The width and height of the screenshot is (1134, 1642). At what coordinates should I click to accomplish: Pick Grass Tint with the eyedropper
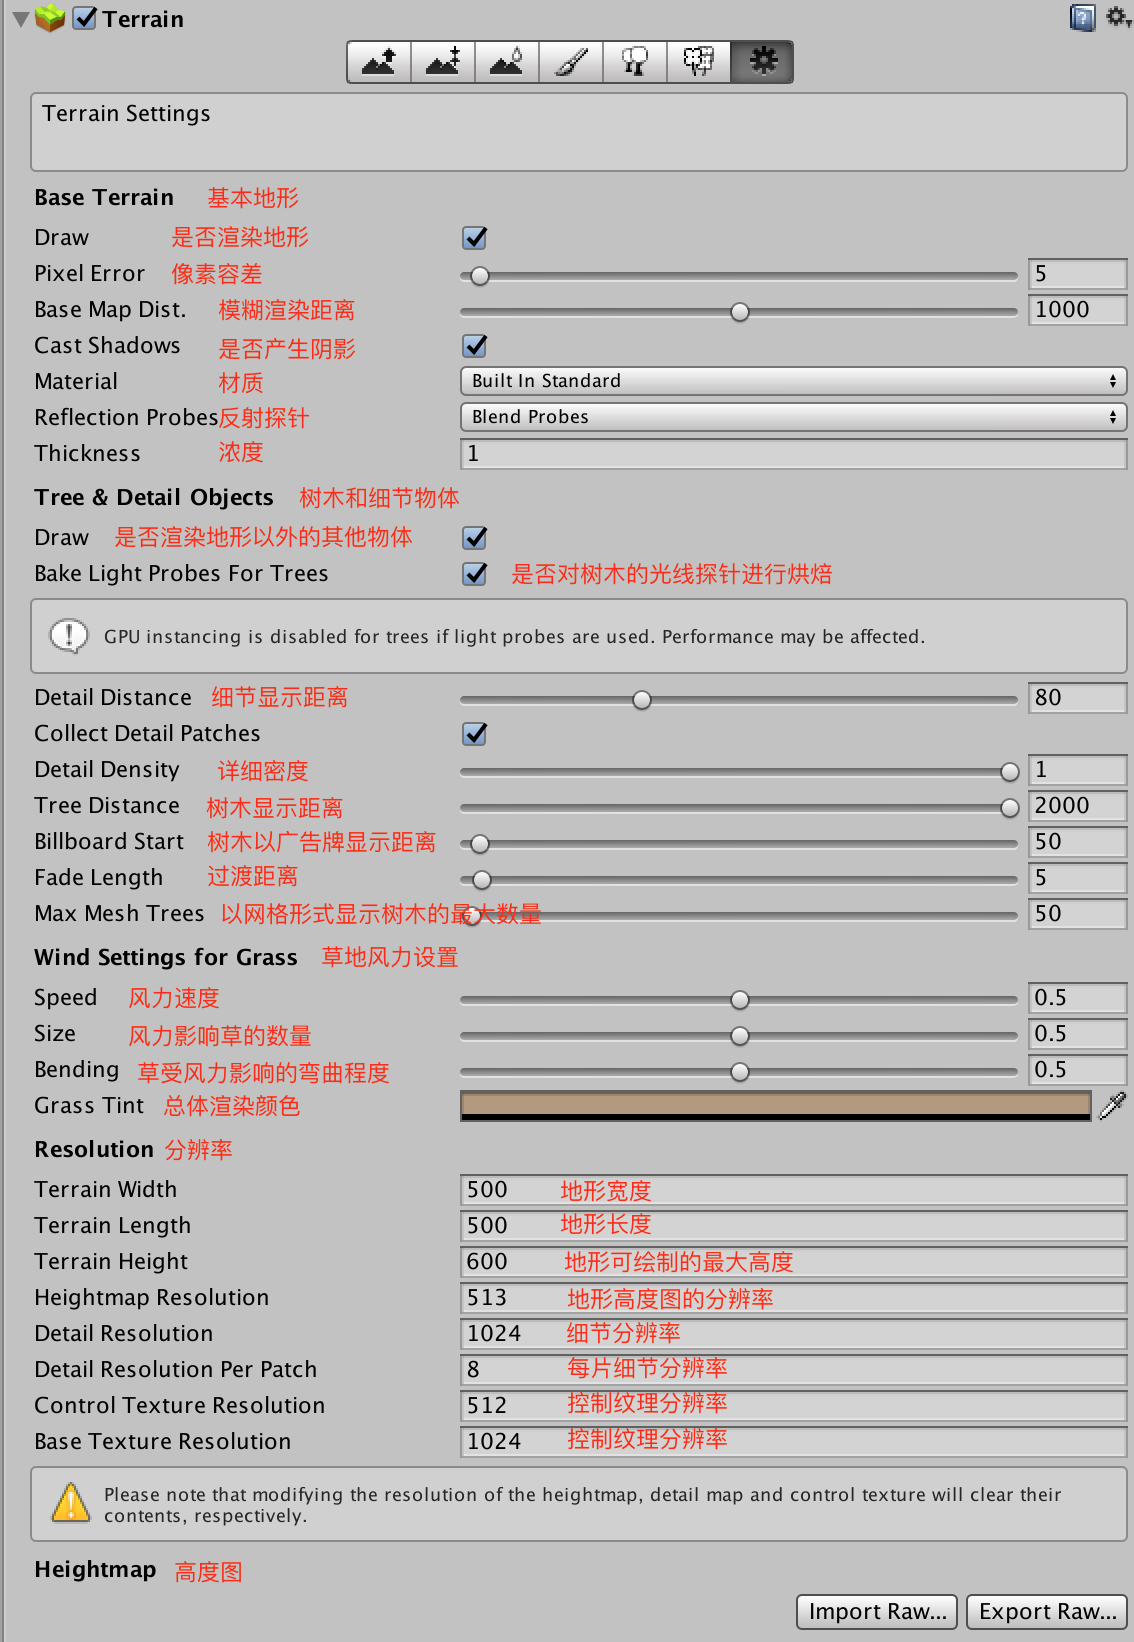click(x=1112, y=1105)
